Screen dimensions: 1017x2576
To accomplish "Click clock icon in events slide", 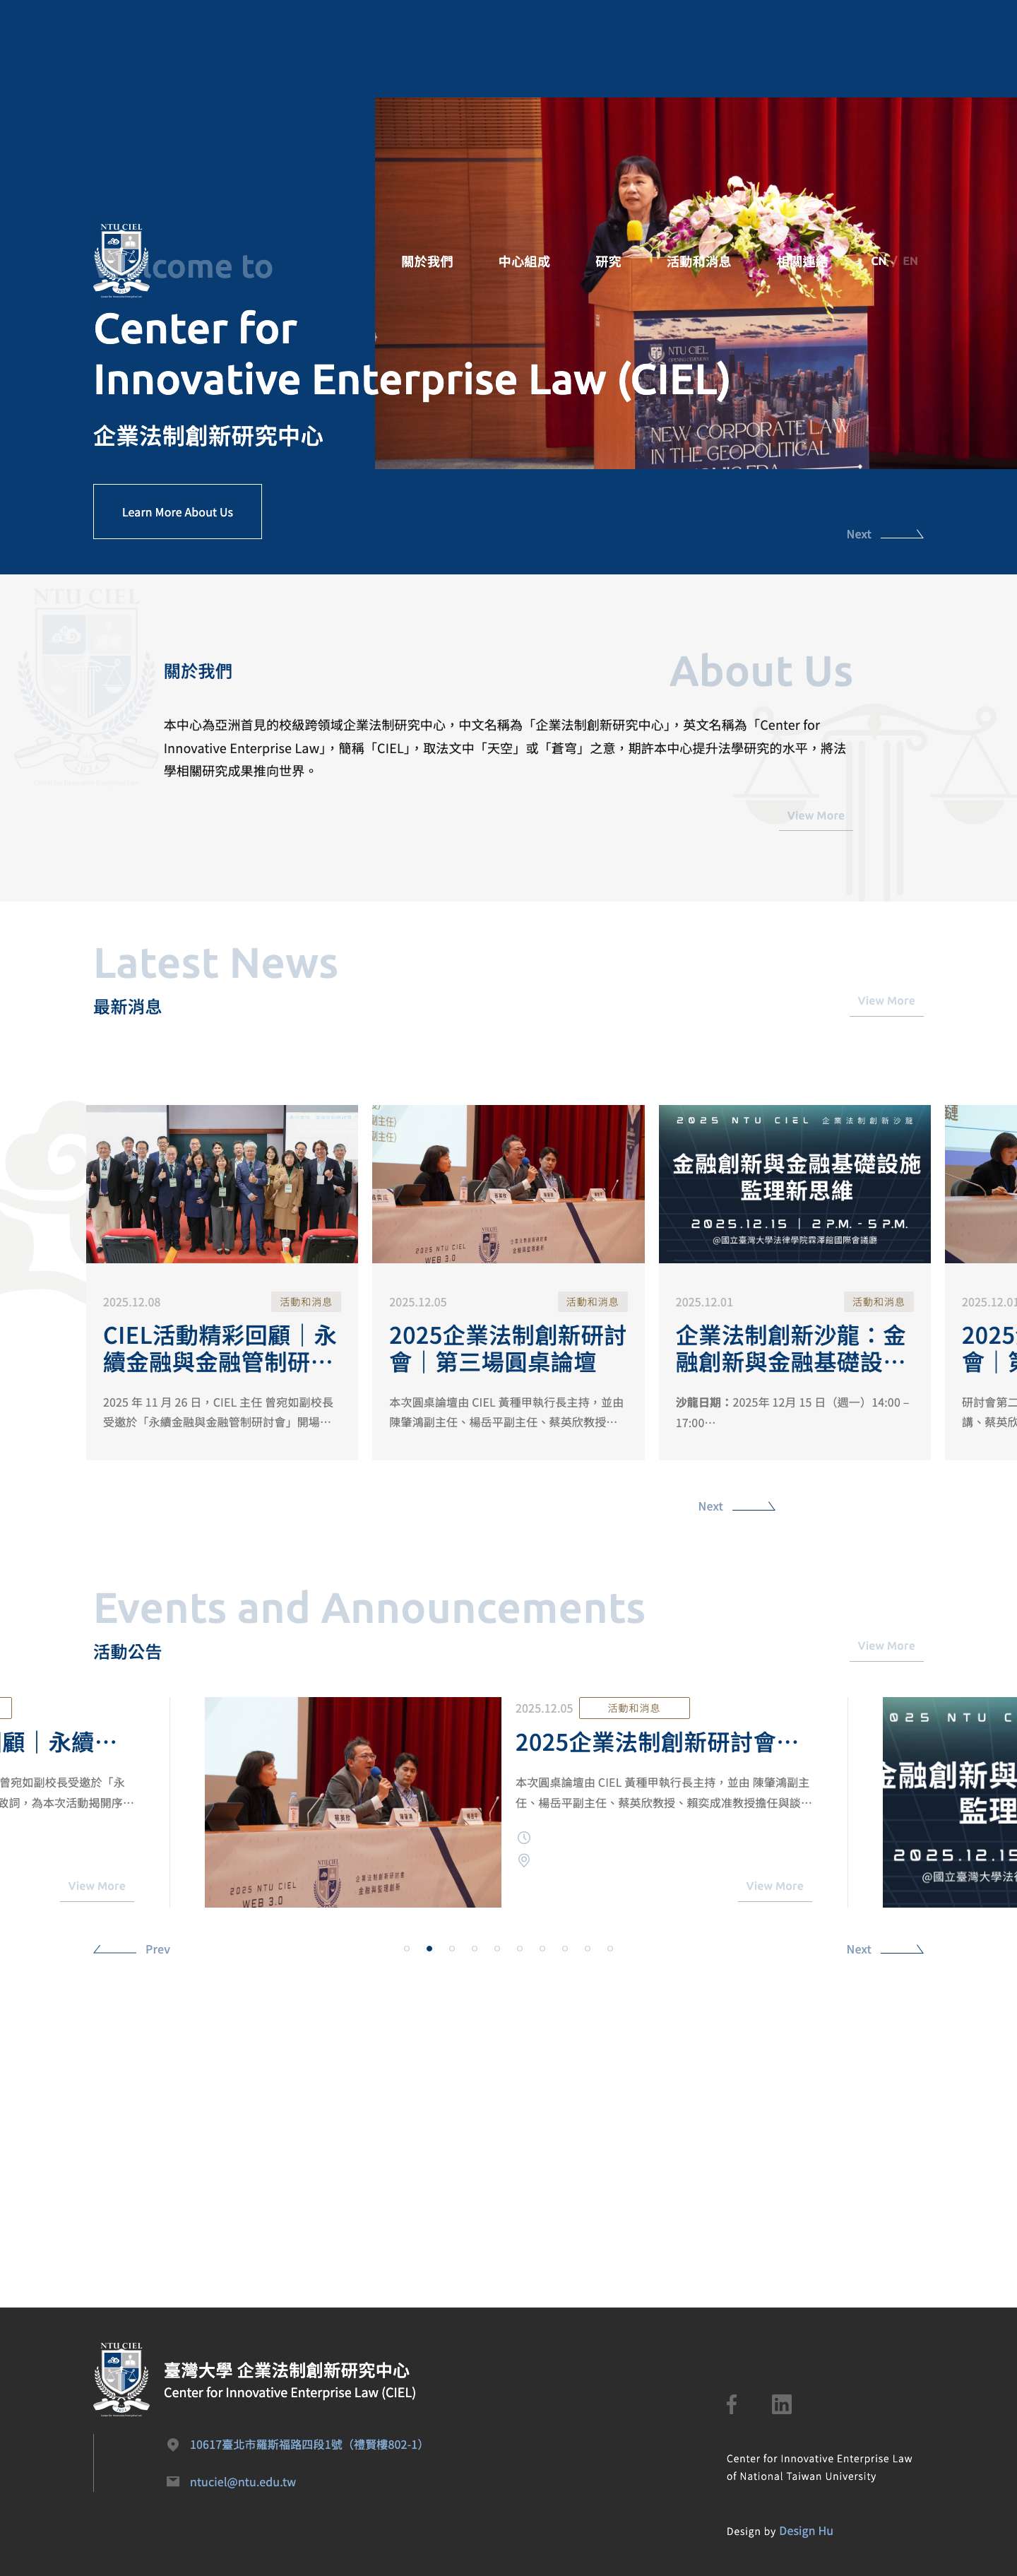I will click(524, 1838).
